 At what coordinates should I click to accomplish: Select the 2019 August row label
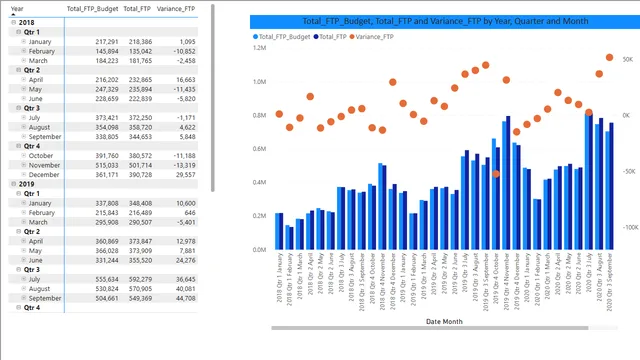click(x=39, y=289)
